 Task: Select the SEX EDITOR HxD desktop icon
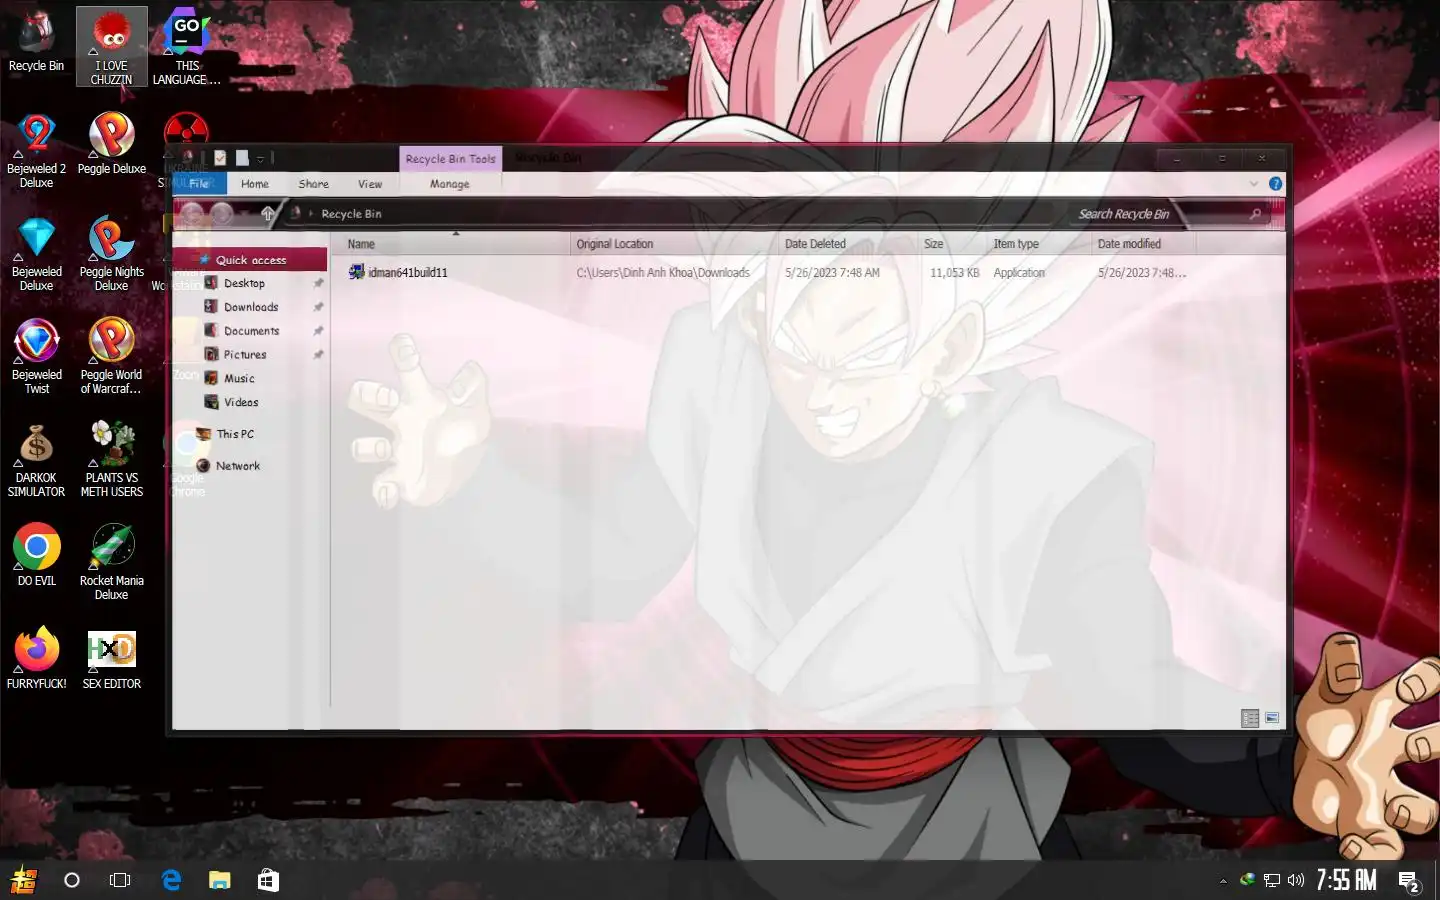pyautogui.click(x=112, y=658)
